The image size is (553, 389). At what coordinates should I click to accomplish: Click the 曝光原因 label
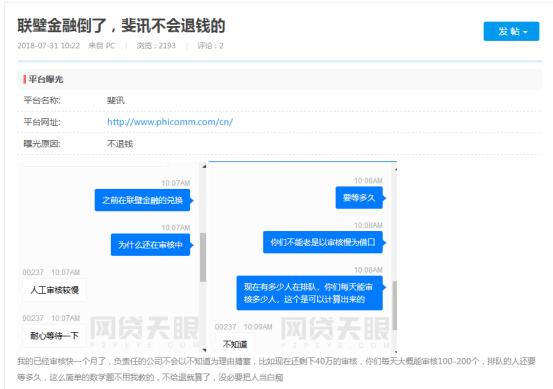[42, 144]
